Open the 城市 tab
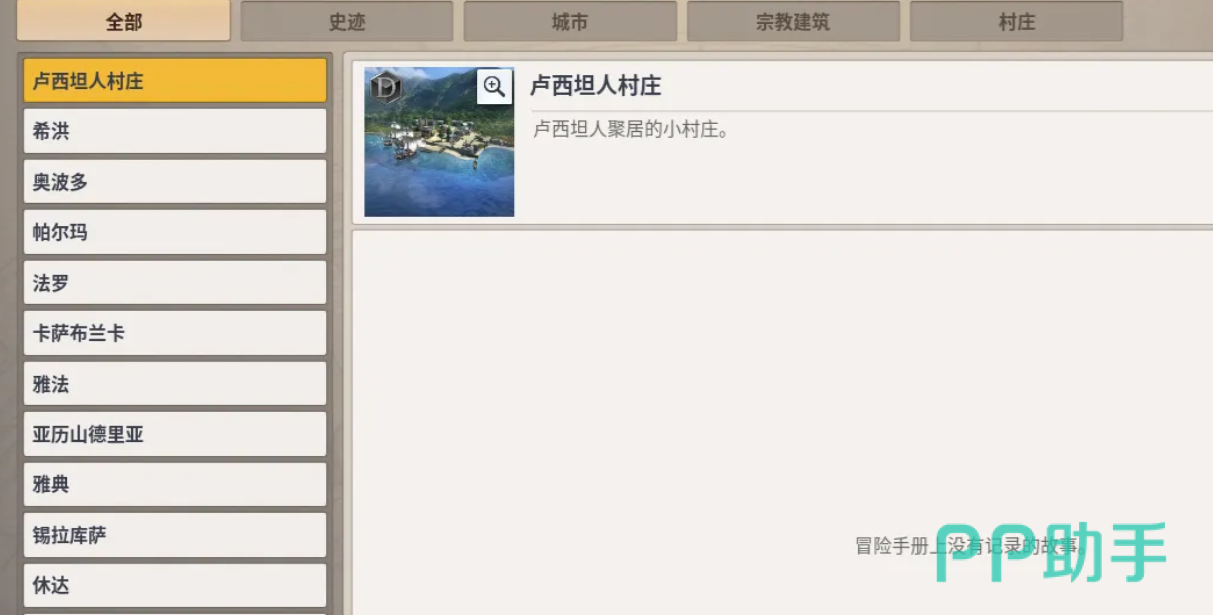 (x=570, y=21)
